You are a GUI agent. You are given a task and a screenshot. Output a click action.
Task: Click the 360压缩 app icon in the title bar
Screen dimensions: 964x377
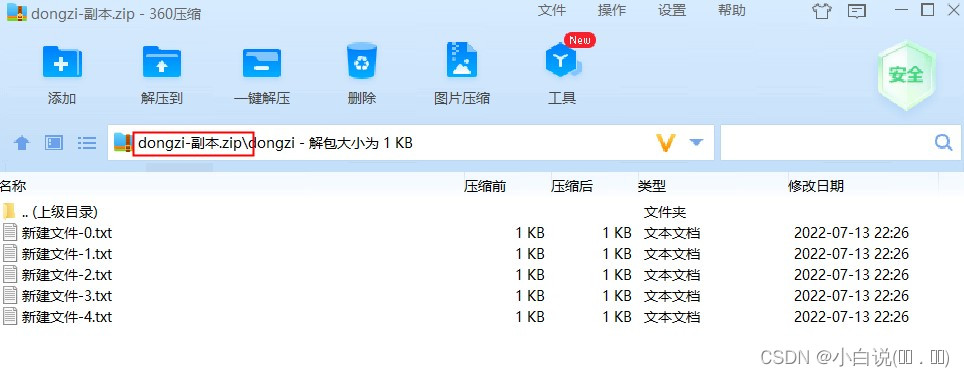(x=17, y=11)
